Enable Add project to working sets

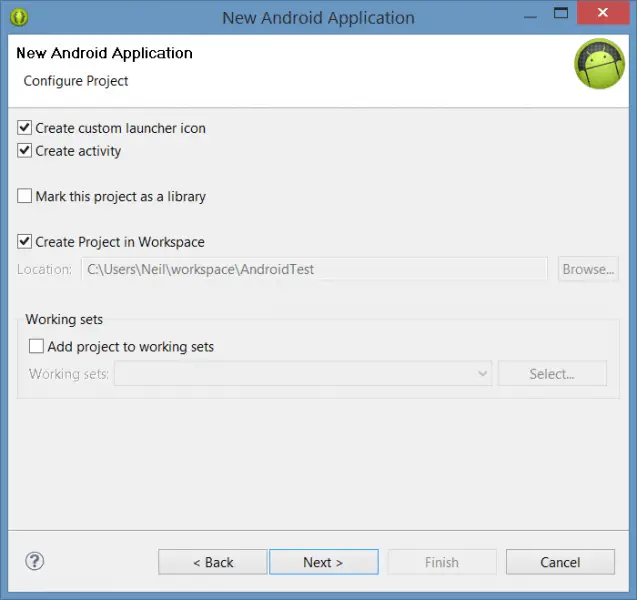coord(37,347)
